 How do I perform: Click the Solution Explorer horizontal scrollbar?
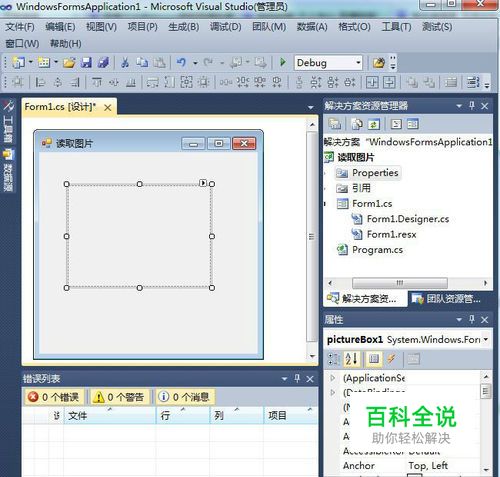(x=400, y=283)
